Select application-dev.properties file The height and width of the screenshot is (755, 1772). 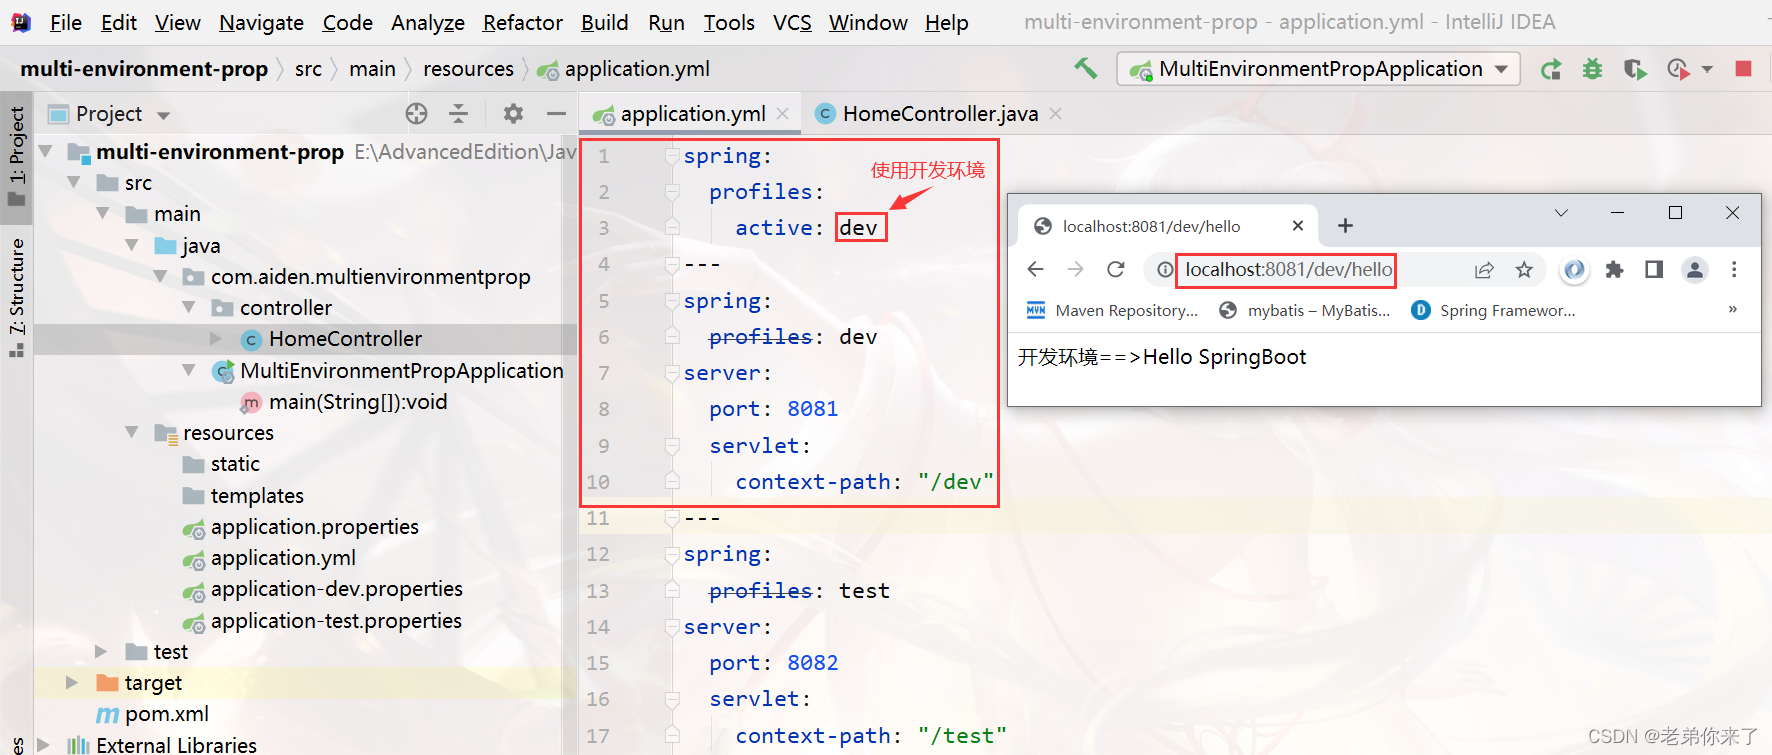[336, 589]
